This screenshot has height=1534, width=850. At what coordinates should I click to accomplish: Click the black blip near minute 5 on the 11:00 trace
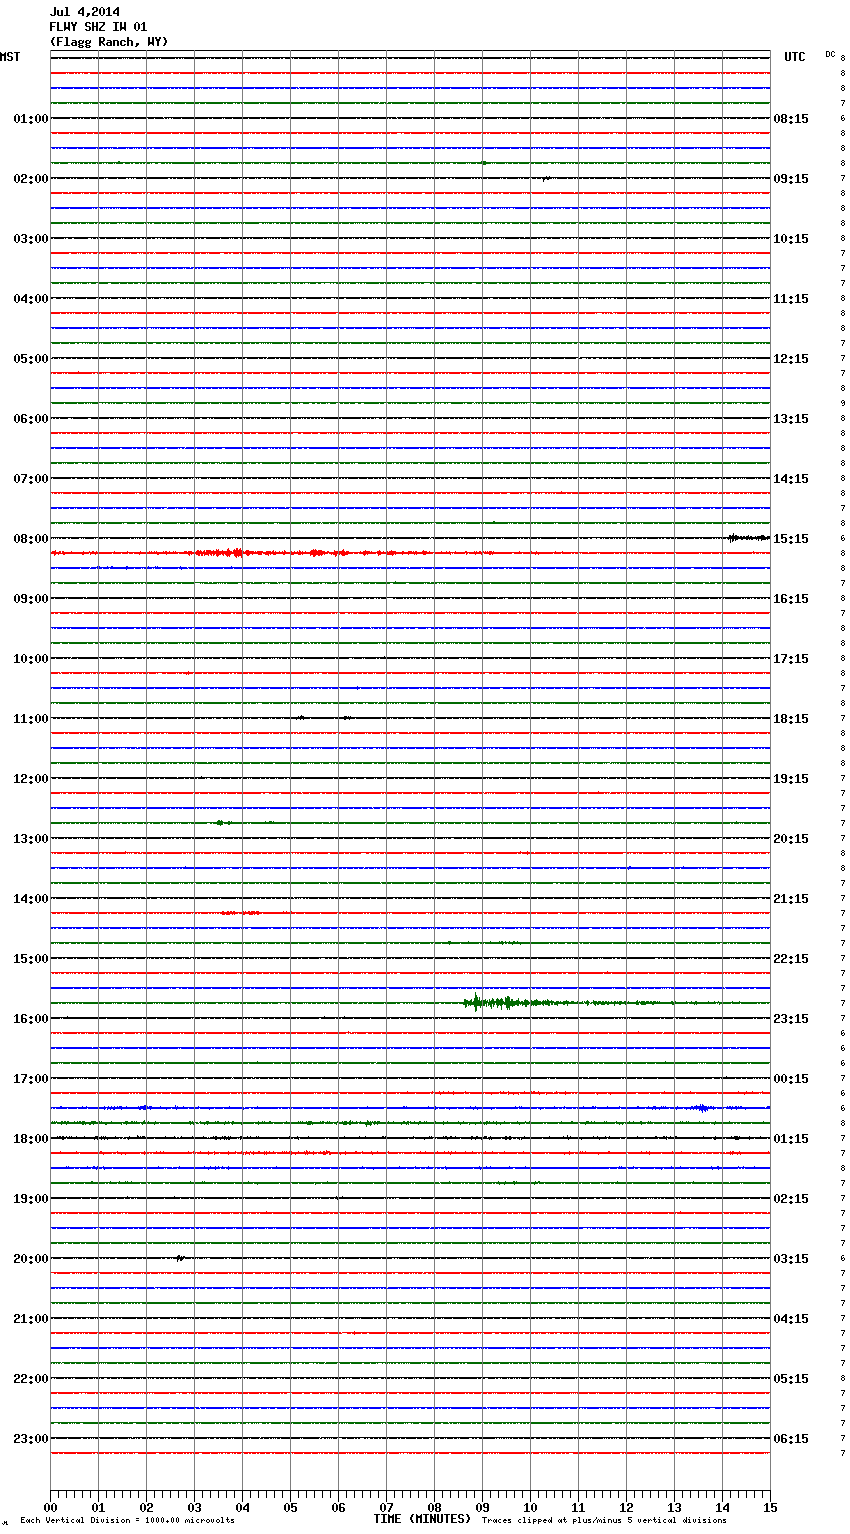tap(299, 718)
